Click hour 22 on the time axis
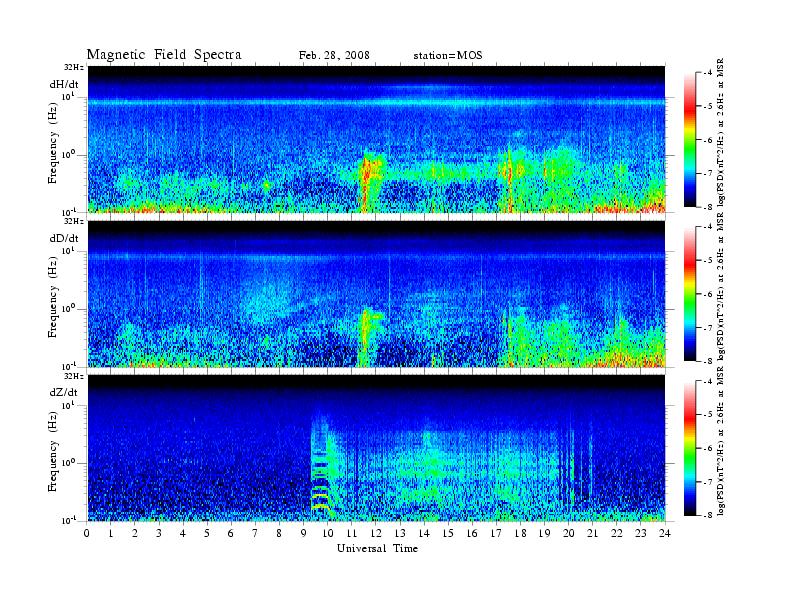 tap(616, 533)
